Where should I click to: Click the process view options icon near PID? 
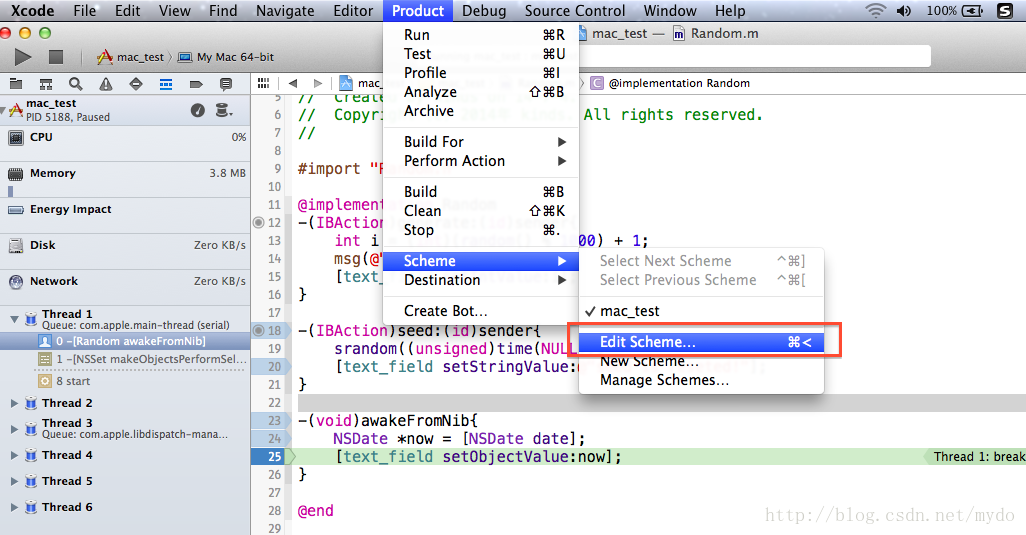tap(223, 111)
